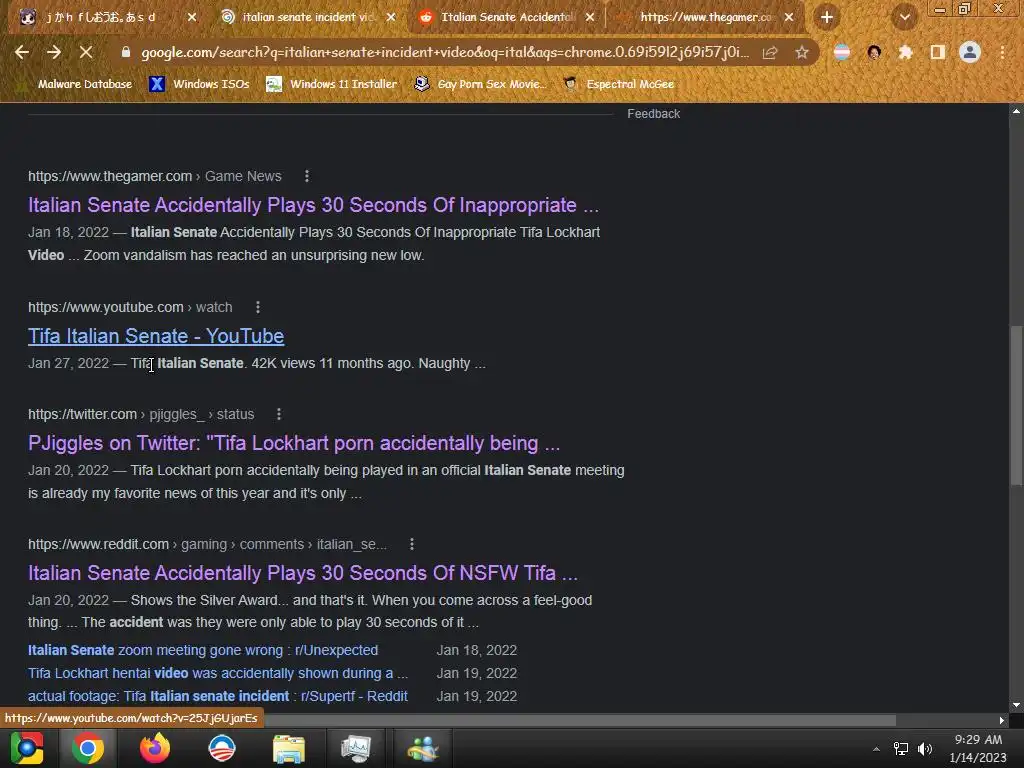Click the reddit.com gaming comments breadcrumb

(x=207, y=544)
